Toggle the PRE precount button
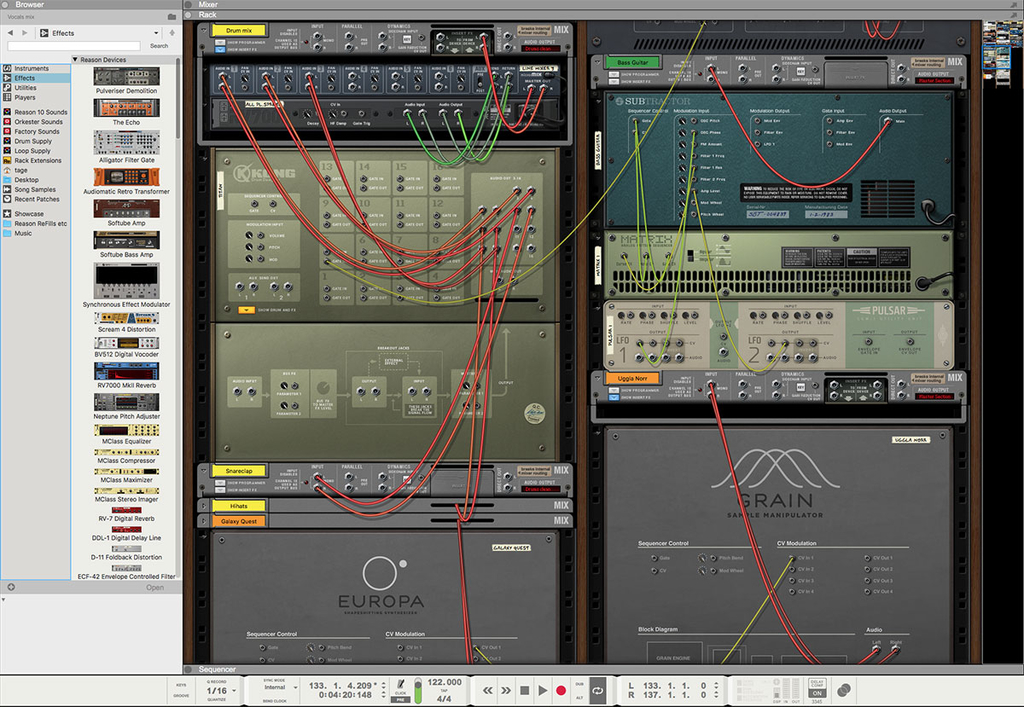The width and height of the screenshot is (1024, 707). point(400,700)
